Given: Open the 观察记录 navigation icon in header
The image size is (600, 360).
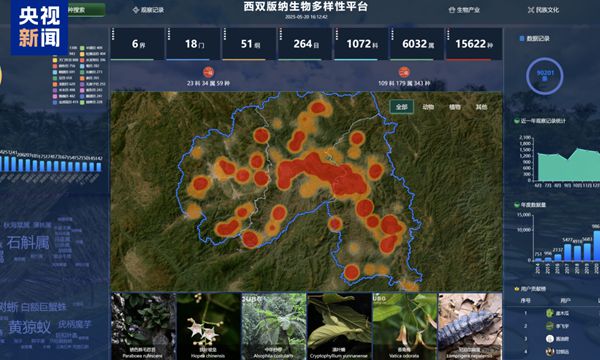Looking at the screenshot, I should coord(135,10).
